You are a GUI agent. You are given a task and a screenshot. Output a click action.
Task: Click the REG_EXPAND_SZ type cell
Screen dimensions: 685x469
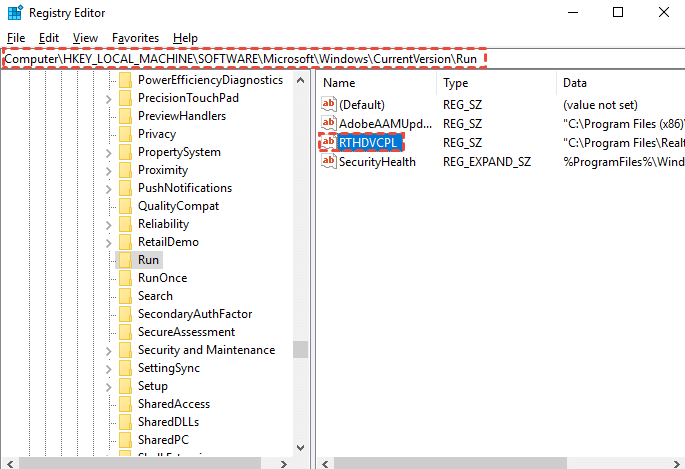point(487,162)
